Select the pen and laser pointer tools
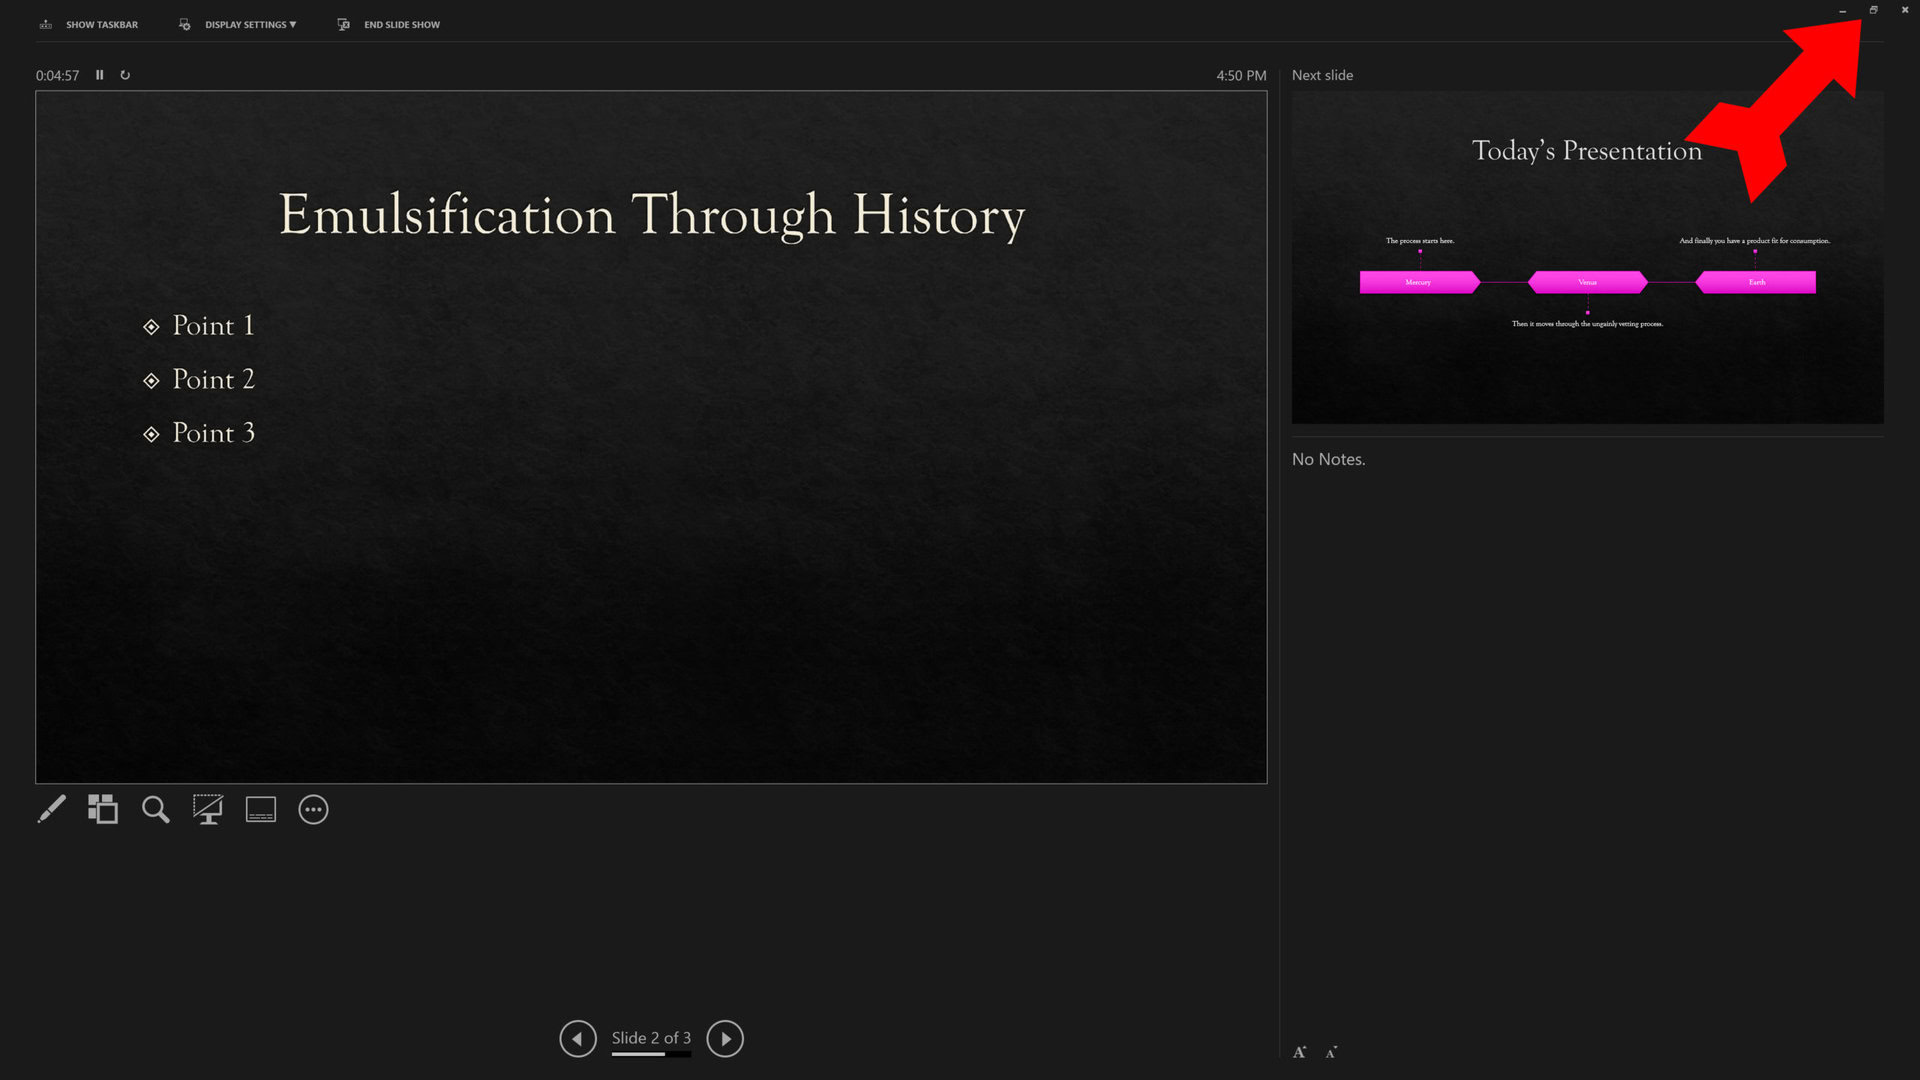 point(51,809)
